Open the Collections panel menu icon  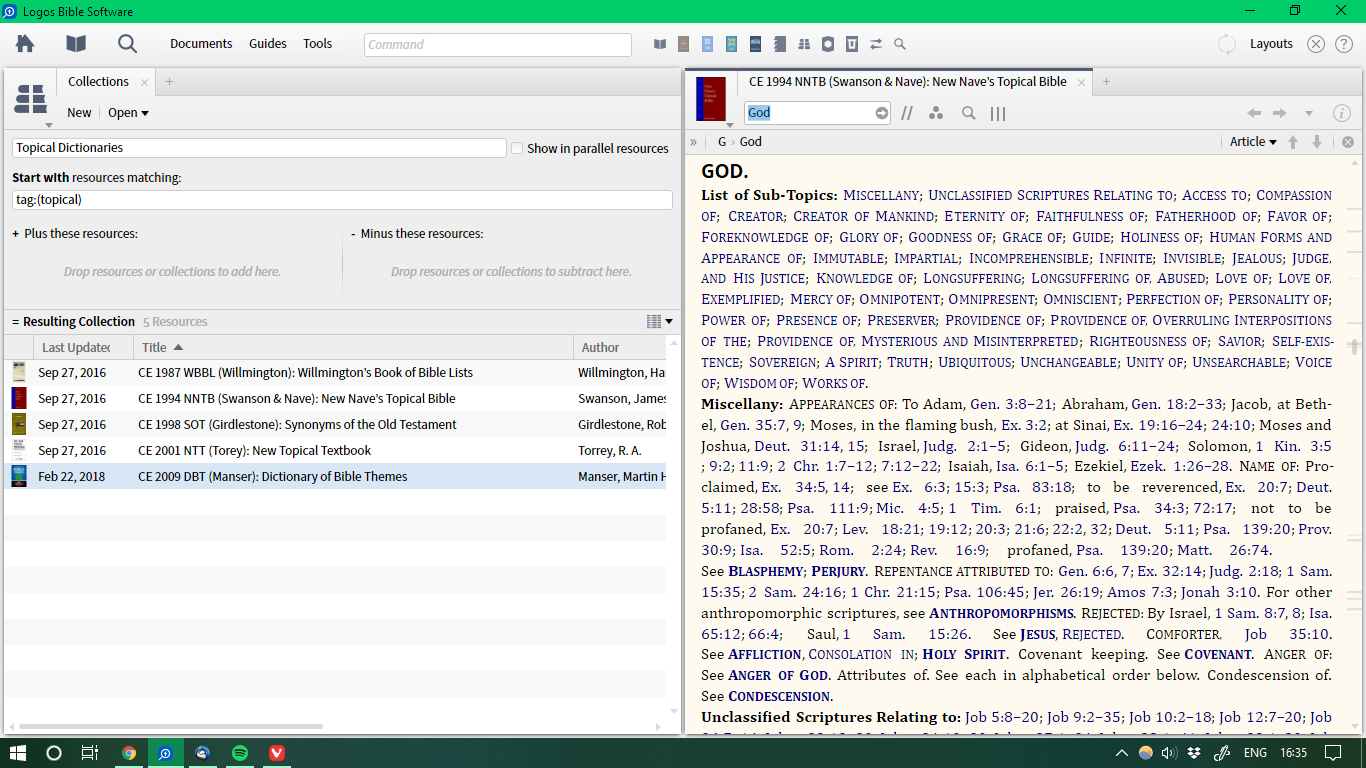pos(31,101)
